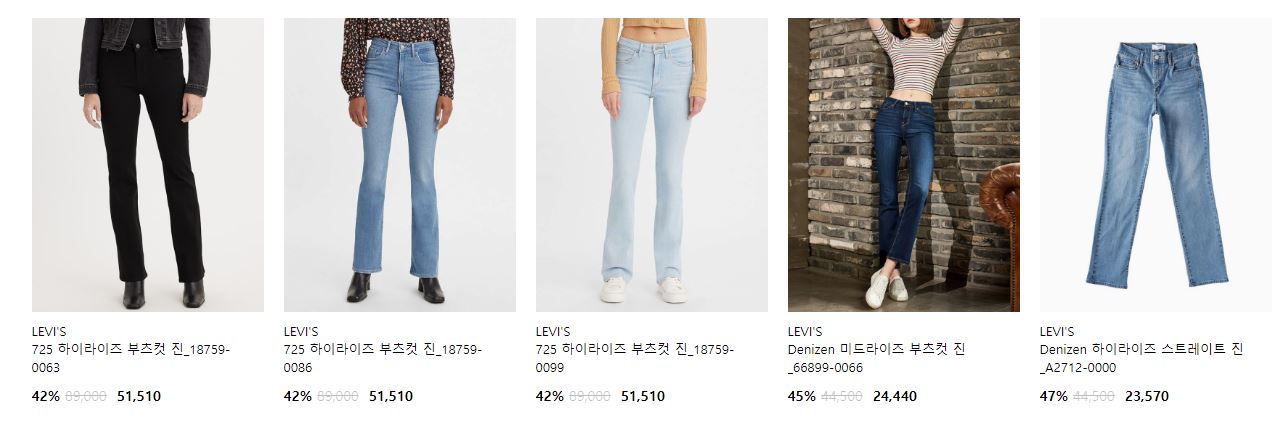Image resolution: width=1274 pixels, height=428 pixels.
Task: Open the black bootcut jeans product image
Action: click(x=148, y=165)
